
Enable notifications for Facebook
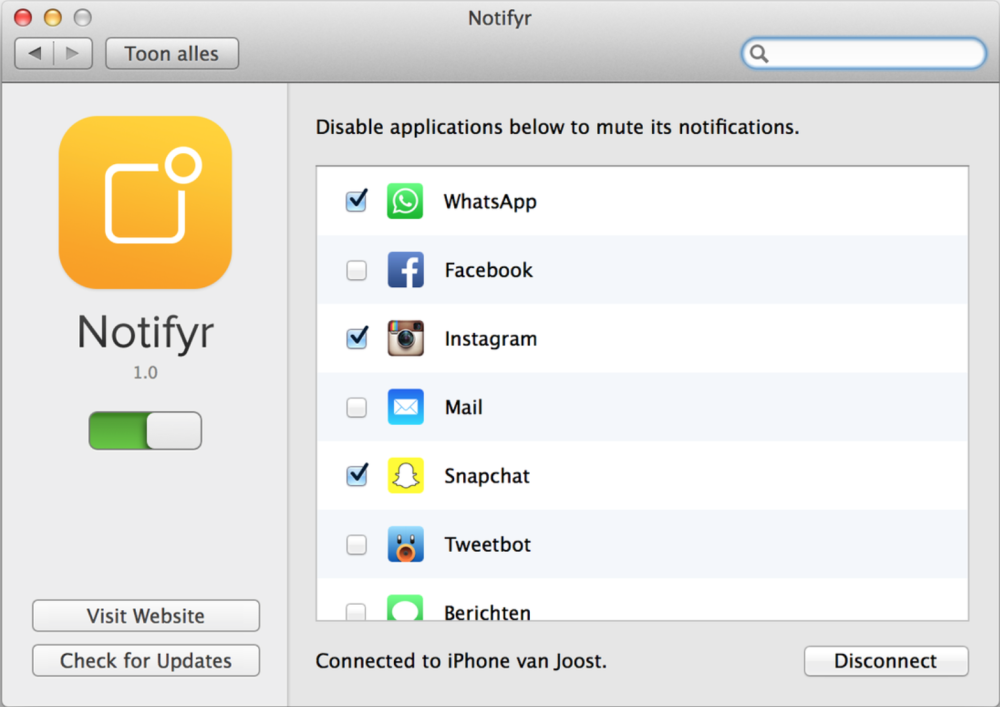point(356,269)
